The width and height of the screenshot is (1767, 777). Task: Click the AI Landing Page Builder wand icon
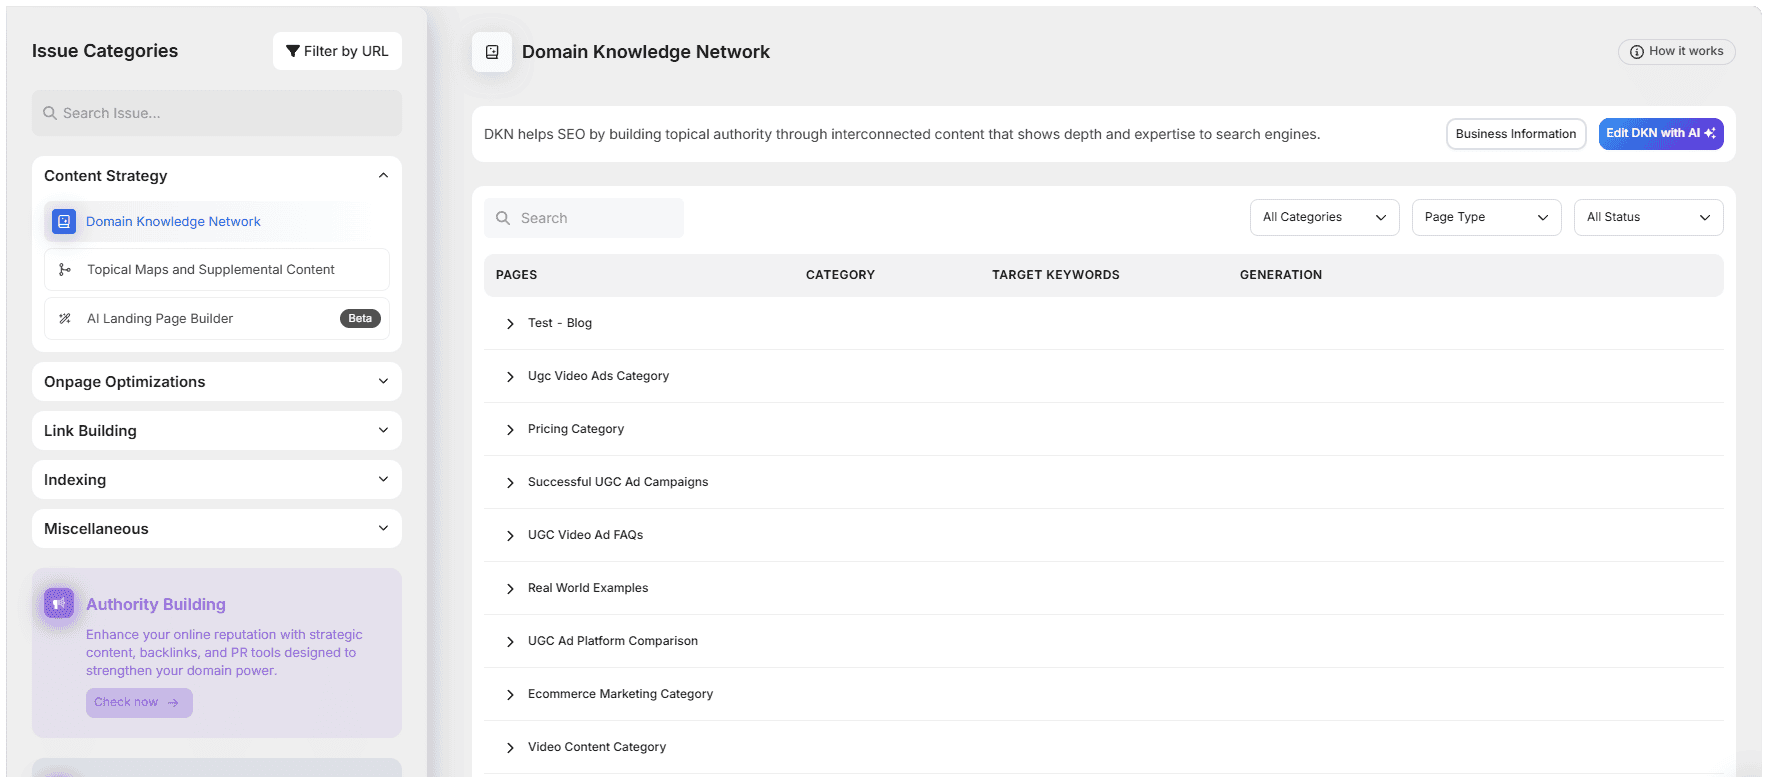[65, 319]
